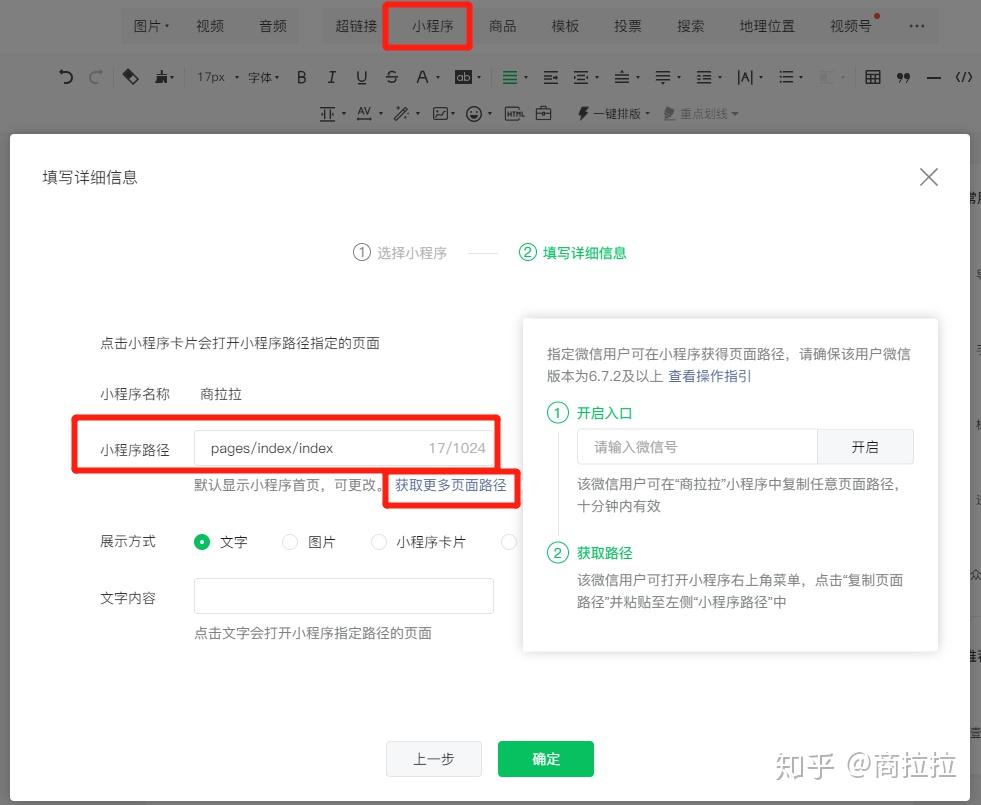Open emoji smiley picker
981x805 pixels.
click(474, 113)
